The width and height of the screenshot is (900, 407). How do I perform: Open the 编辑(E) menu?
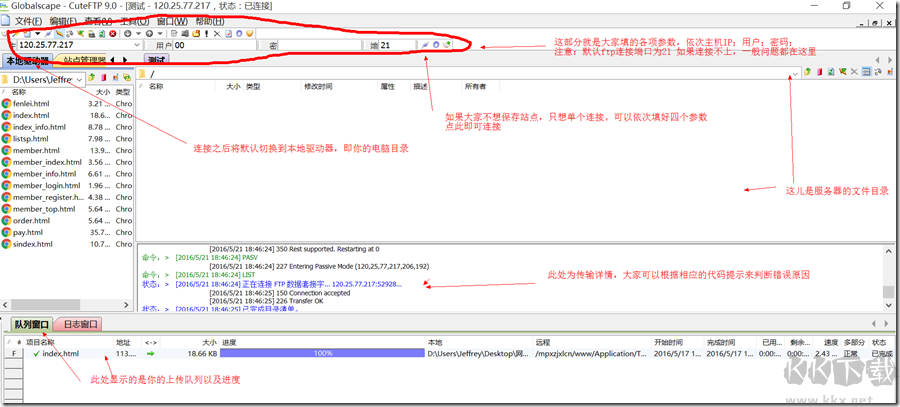(x=63, y=21)
